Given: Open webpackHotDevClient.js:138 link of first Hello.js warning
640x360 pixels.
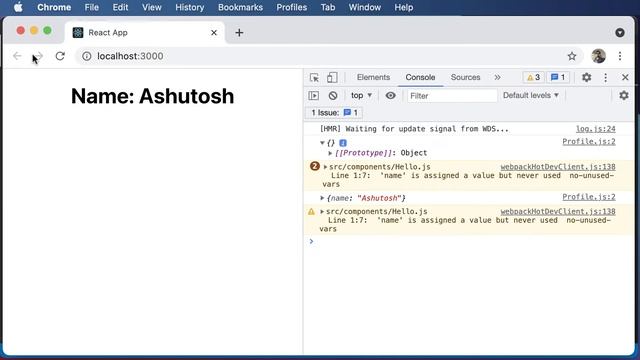Looking at the screenshot, I should [x=558, y=167].
